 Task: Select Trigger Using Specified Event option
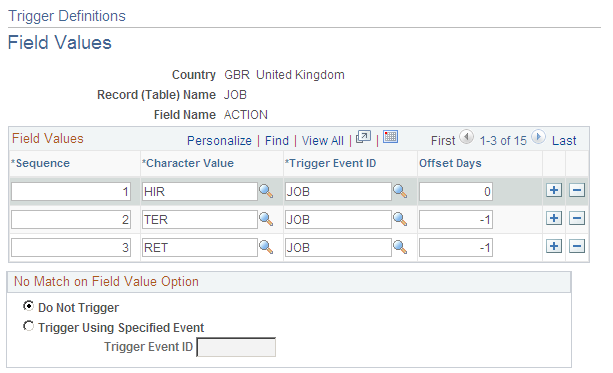point(28,326)
